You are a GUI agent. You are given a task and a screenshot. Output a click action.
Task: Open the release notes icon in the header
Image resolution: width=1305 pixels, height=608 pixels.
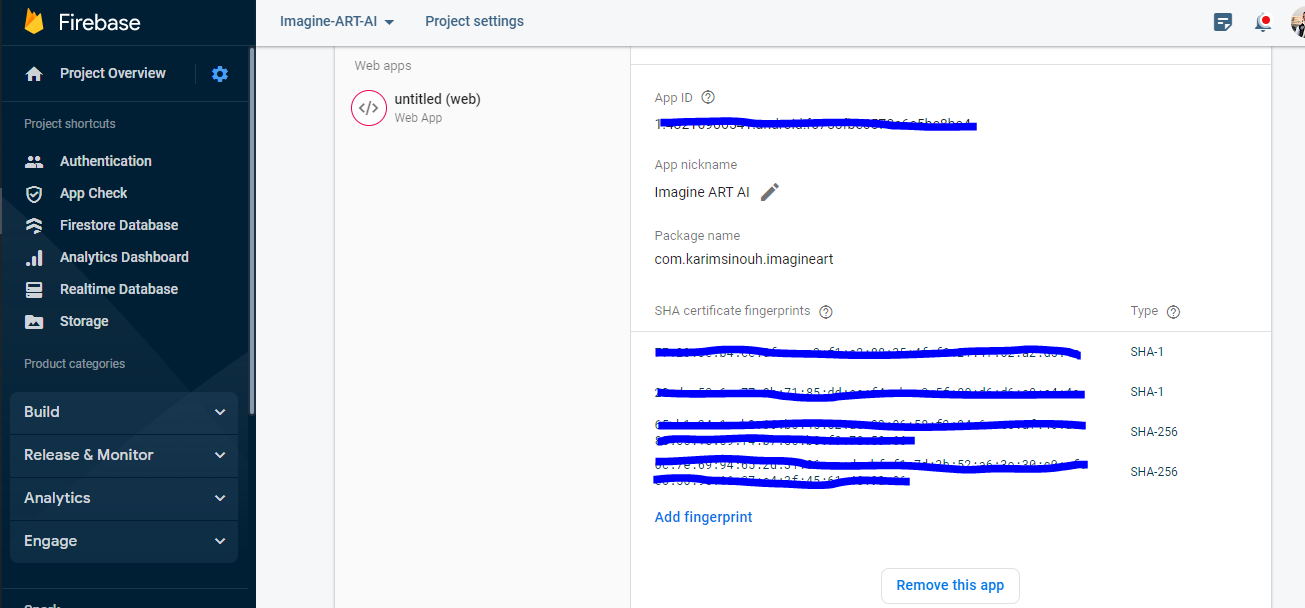click(1222, 22)
